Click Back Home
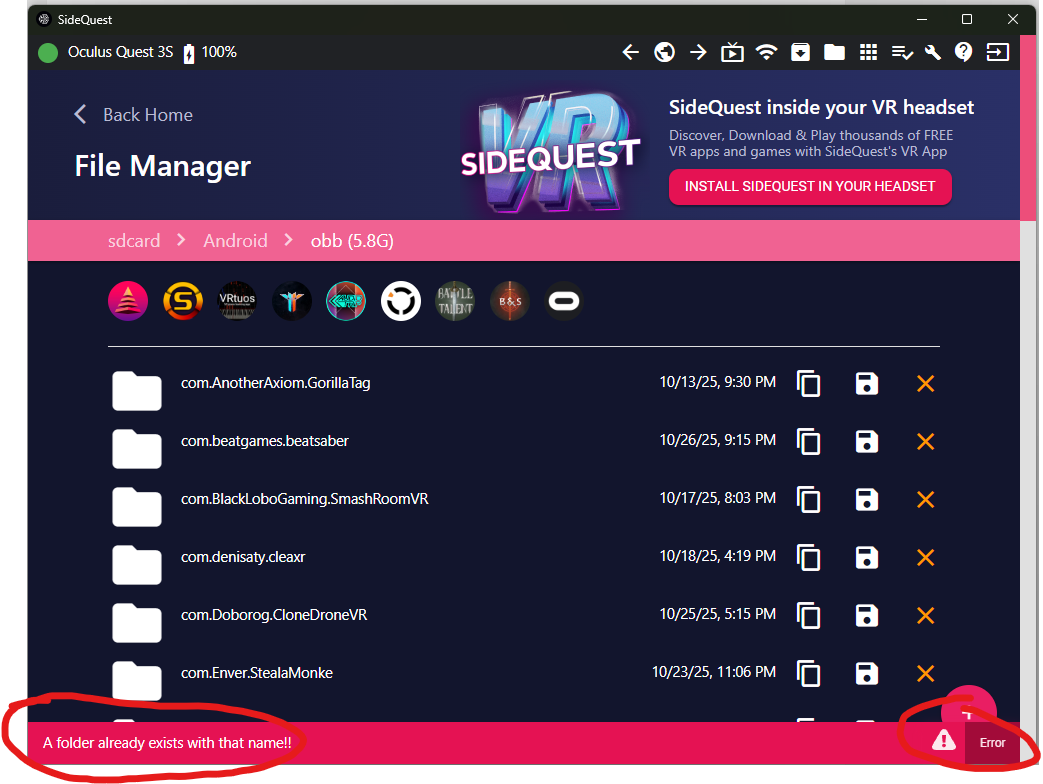Screen dimensions: 1043x784 click(x=134, y=114)
